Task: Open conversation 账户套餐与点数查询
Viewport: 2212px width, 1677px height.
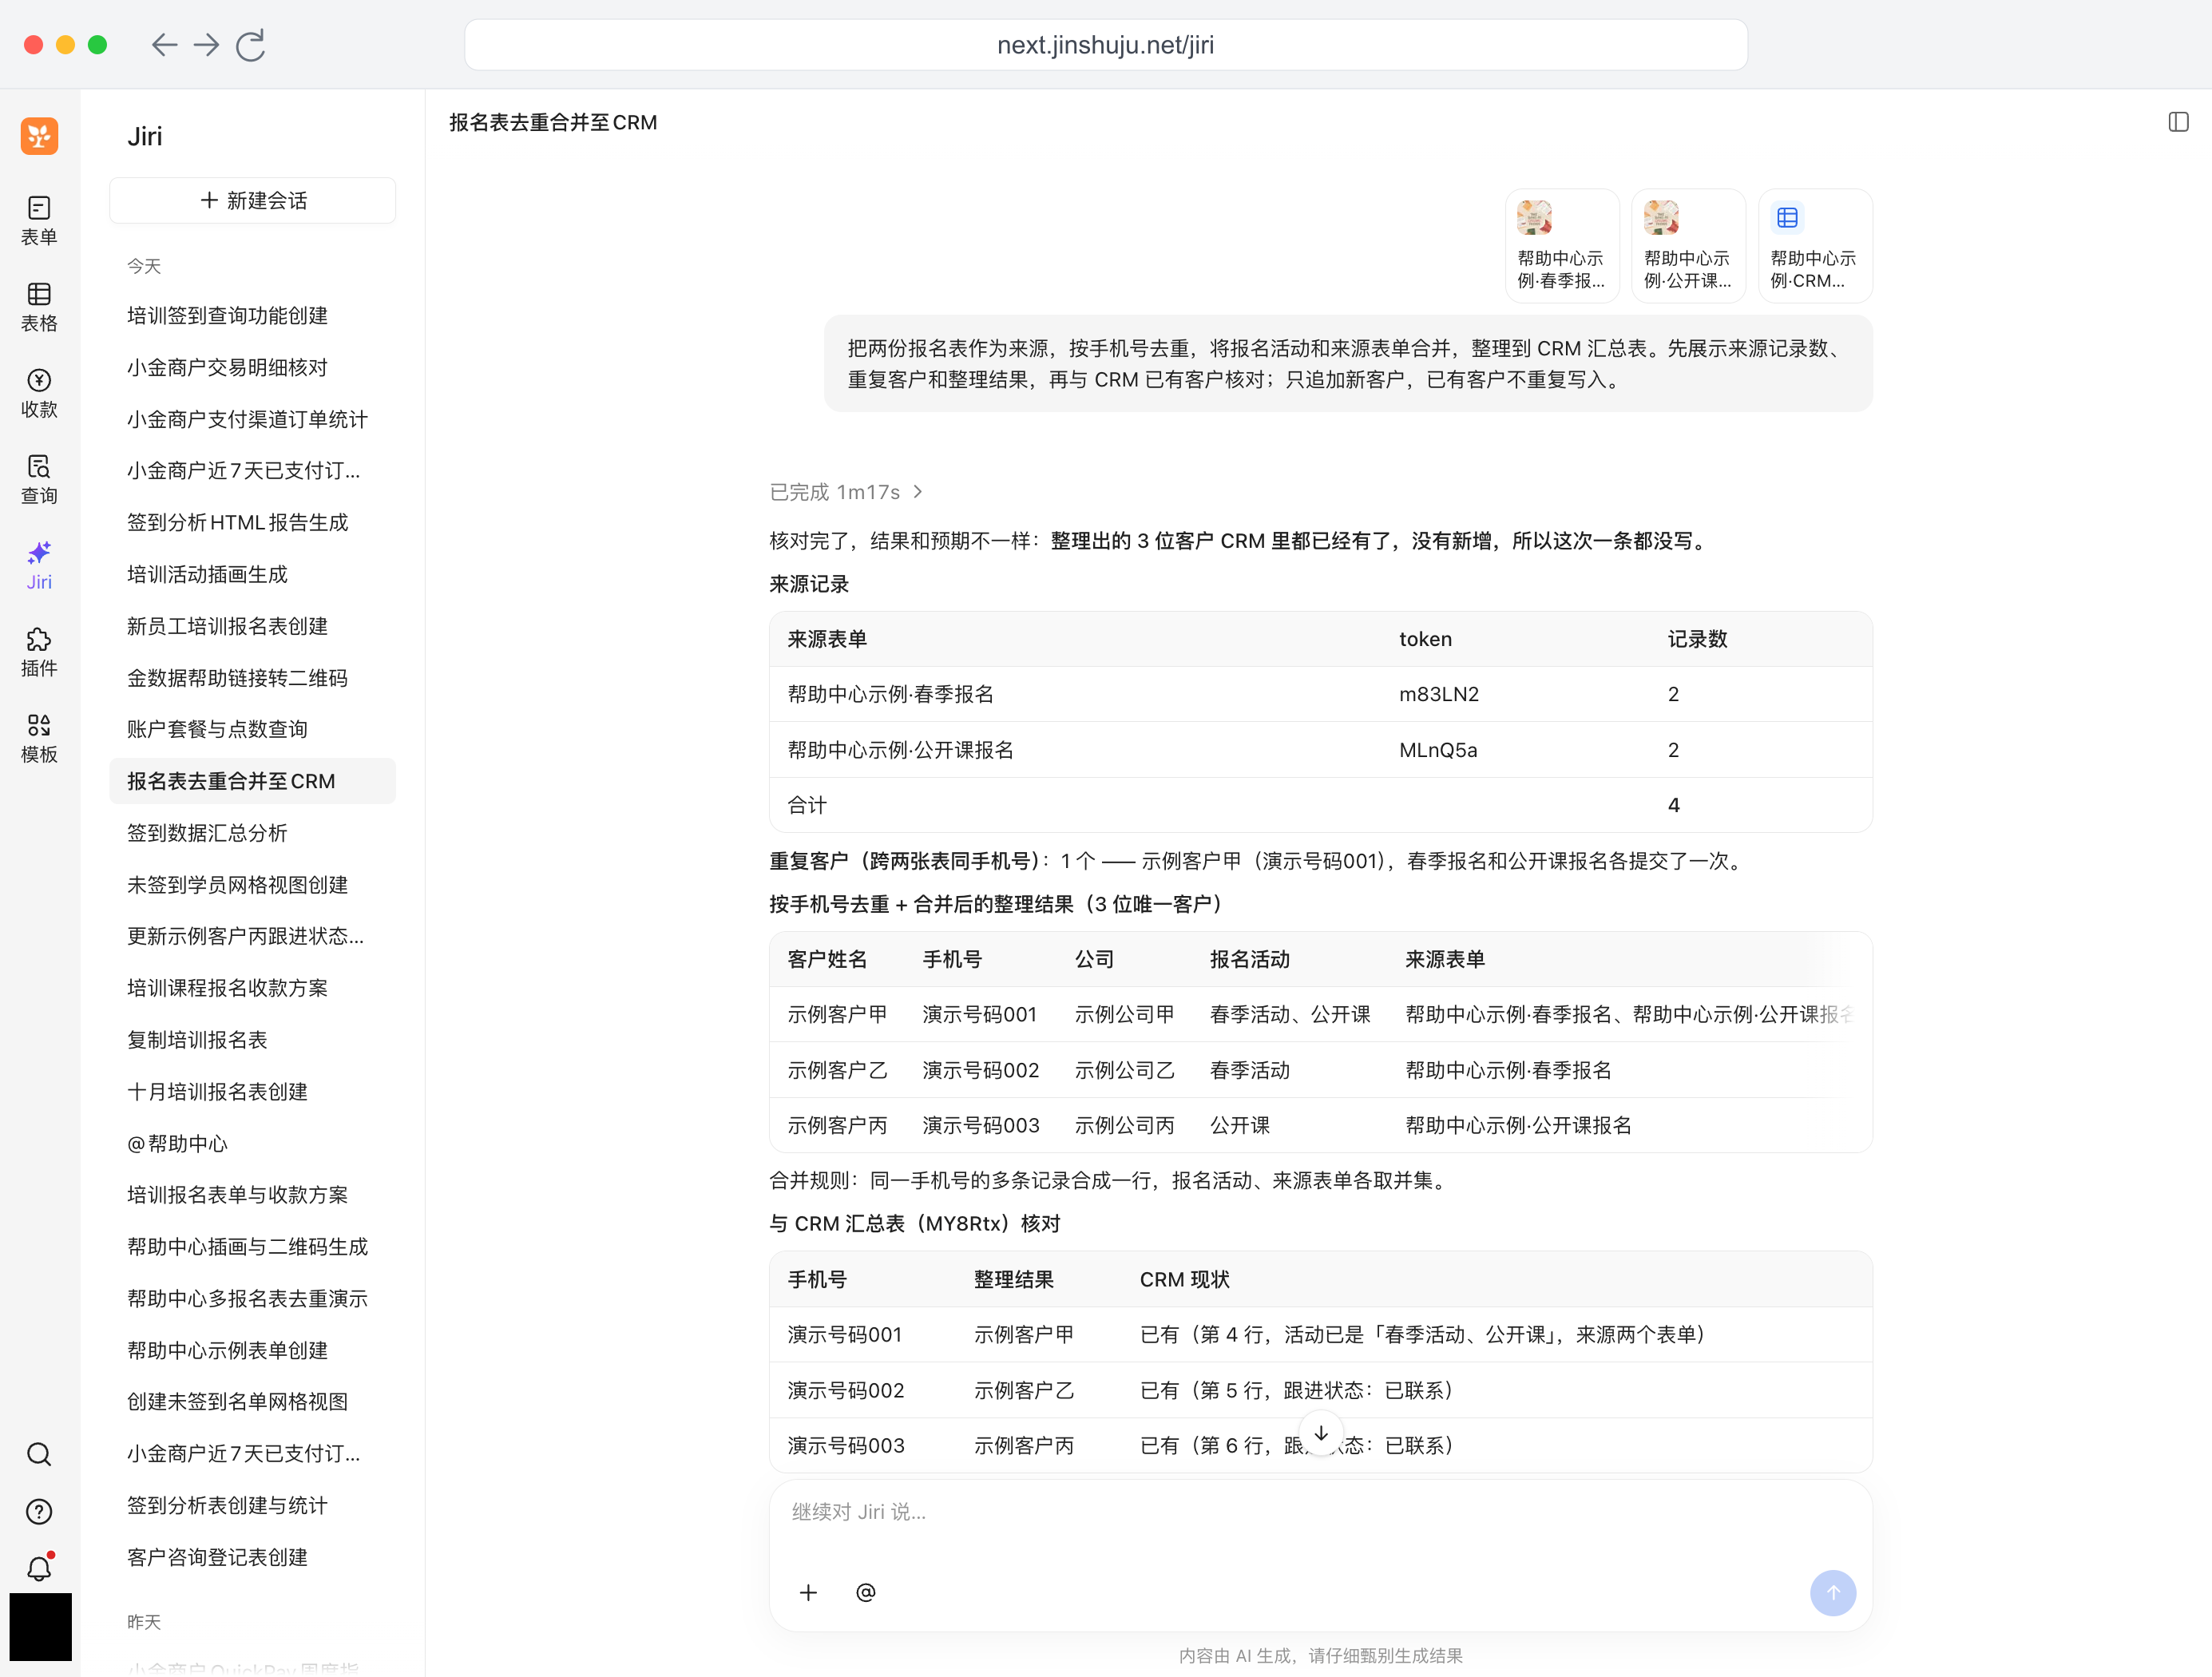Action: click(x=252, y=729)
